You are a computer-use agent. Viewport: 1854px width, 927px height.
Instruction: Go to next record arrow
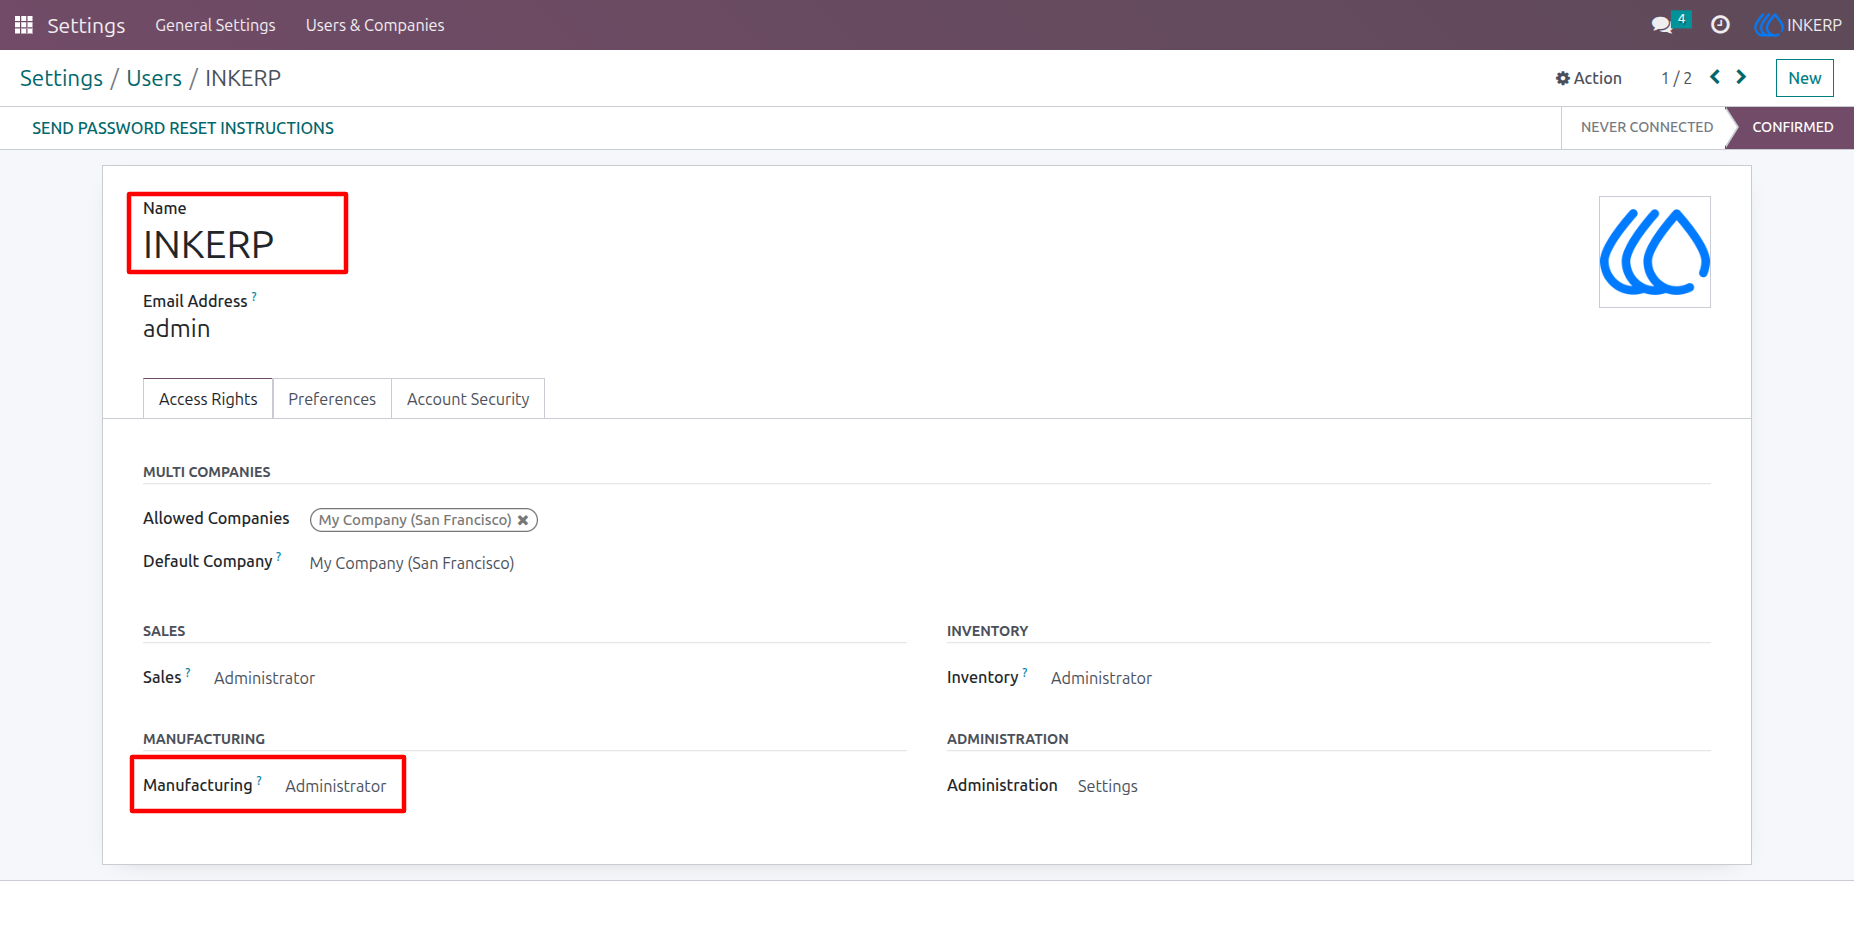(1741, 77)
